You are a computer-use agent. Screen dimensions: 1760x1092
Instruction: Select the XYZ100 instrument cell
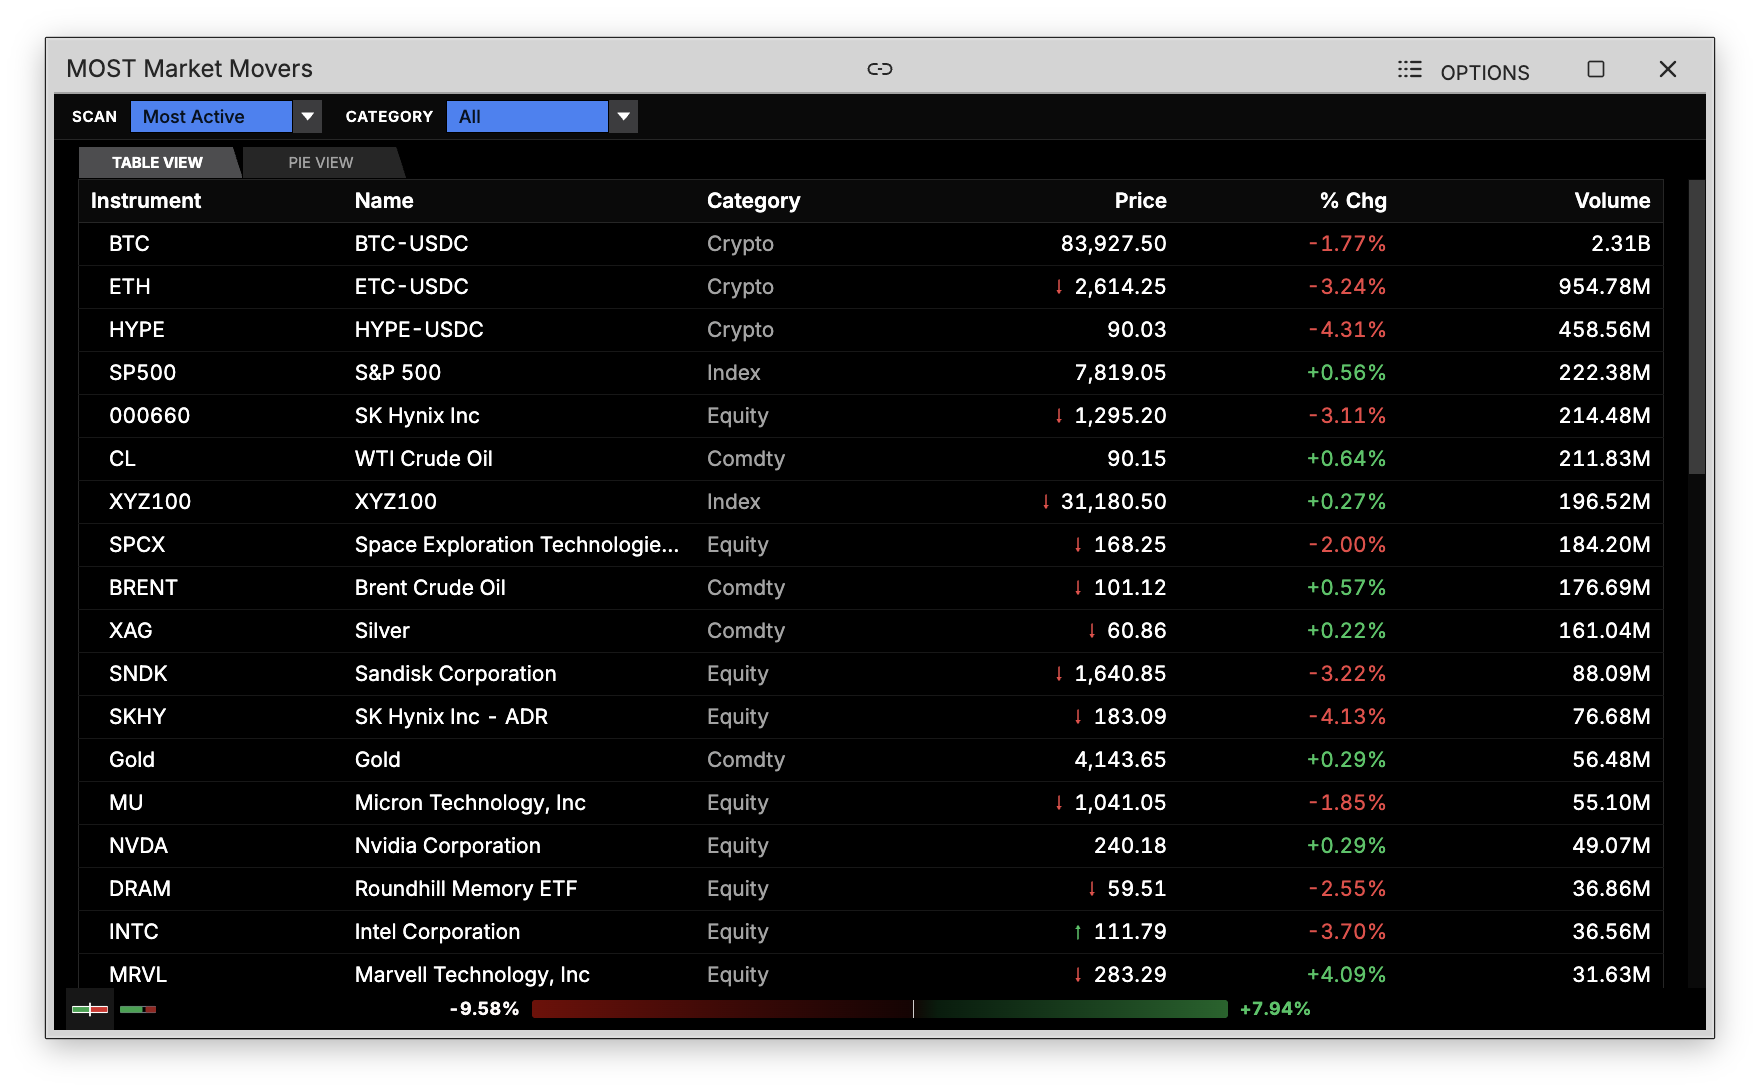coord(150,502)
